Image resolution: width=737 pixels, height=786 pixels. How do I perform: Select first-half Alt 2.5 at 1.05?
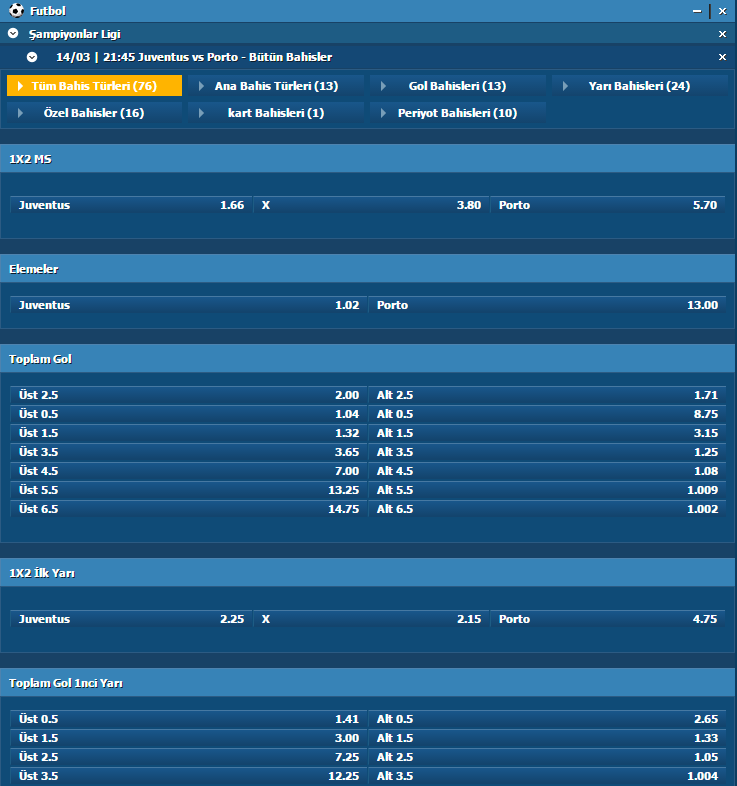(x=547, y=757)
